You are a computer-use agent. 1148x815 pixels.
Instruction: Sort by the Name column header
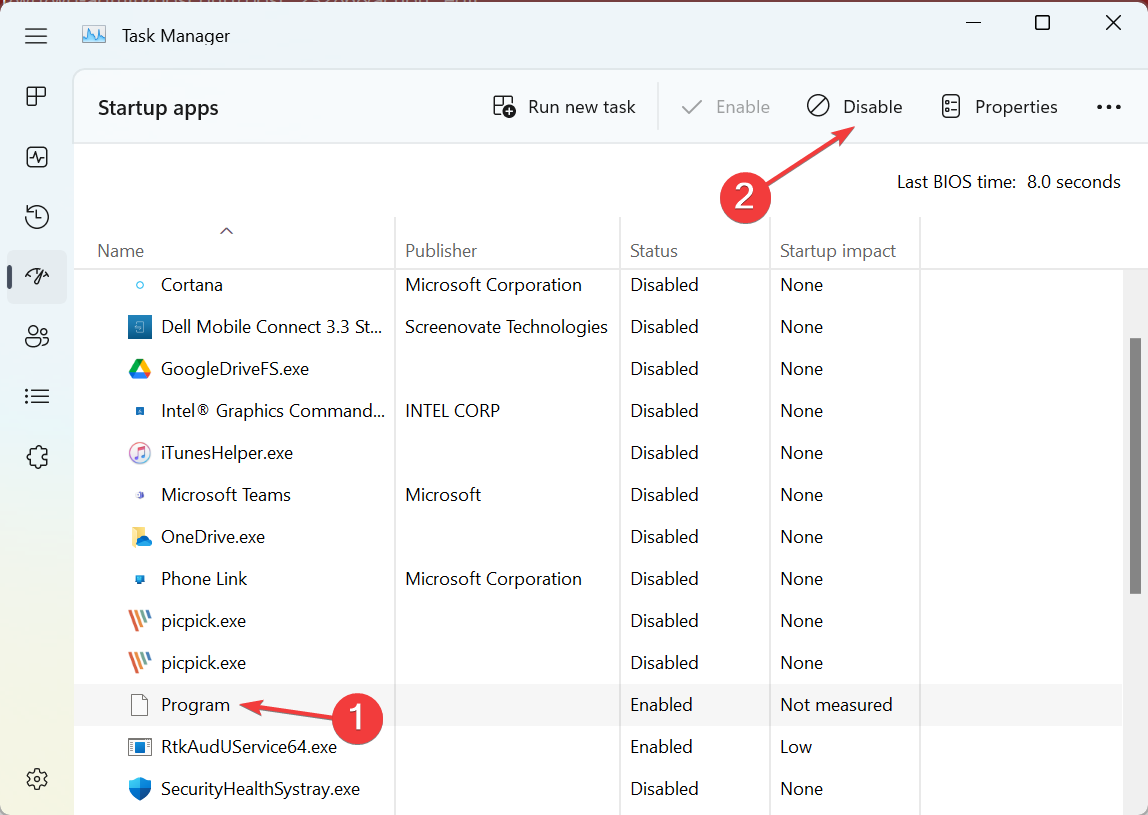[x=121, y=251]
